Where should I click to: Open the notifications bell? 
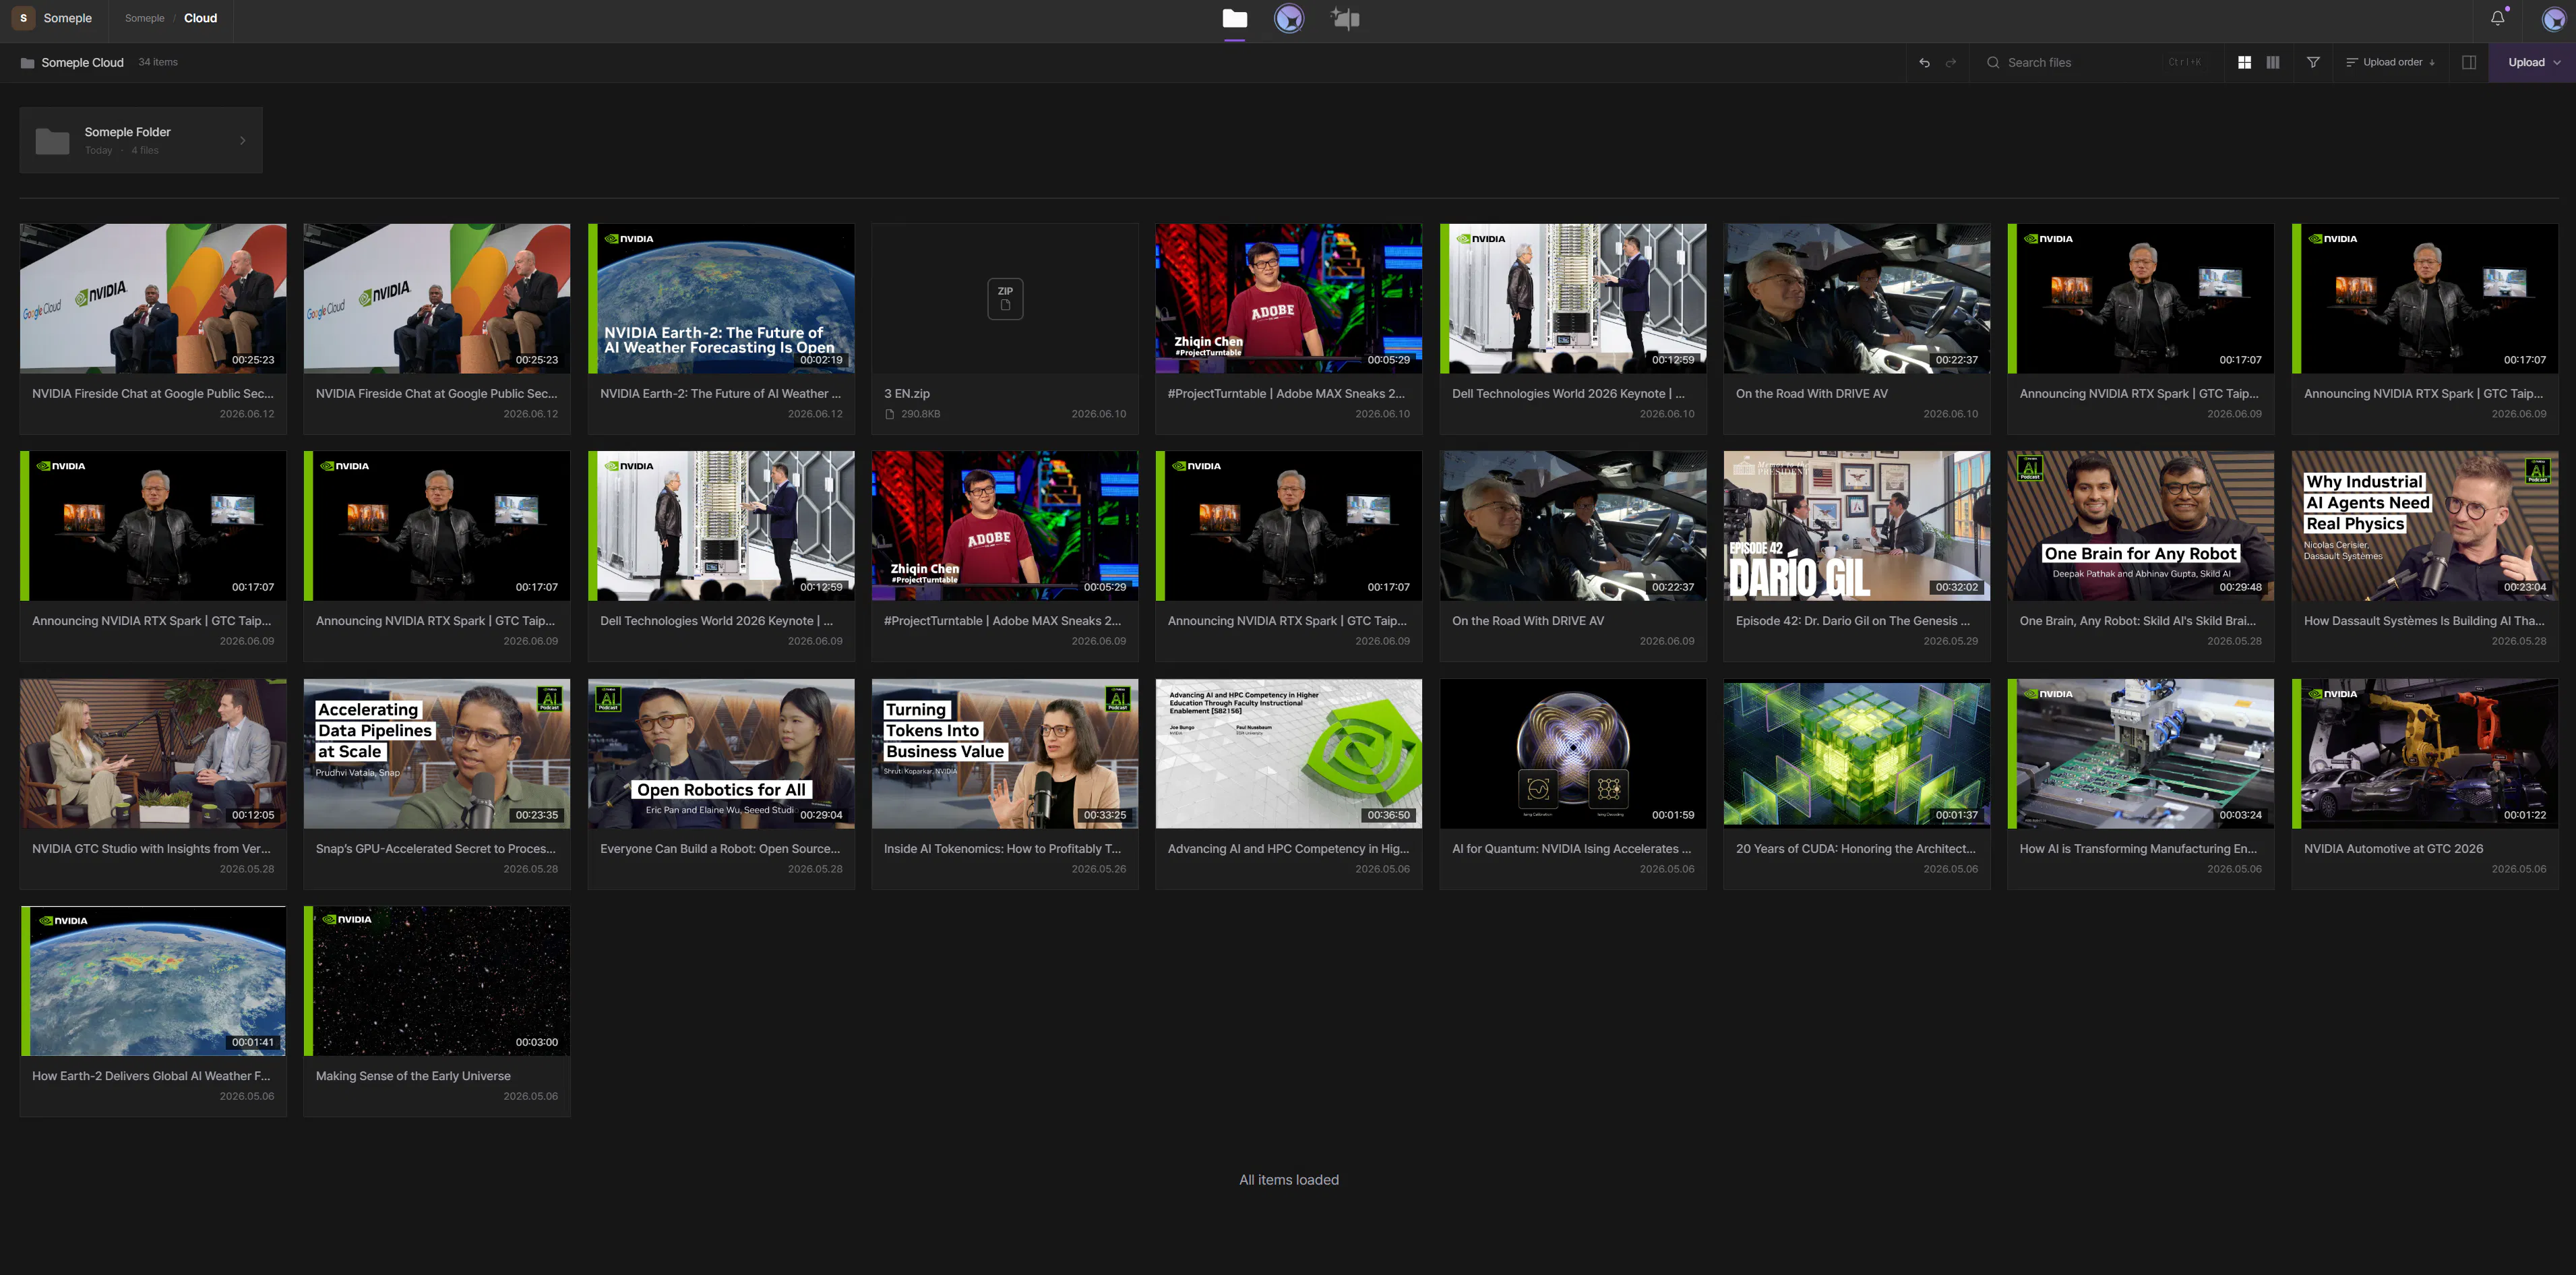2497,18
